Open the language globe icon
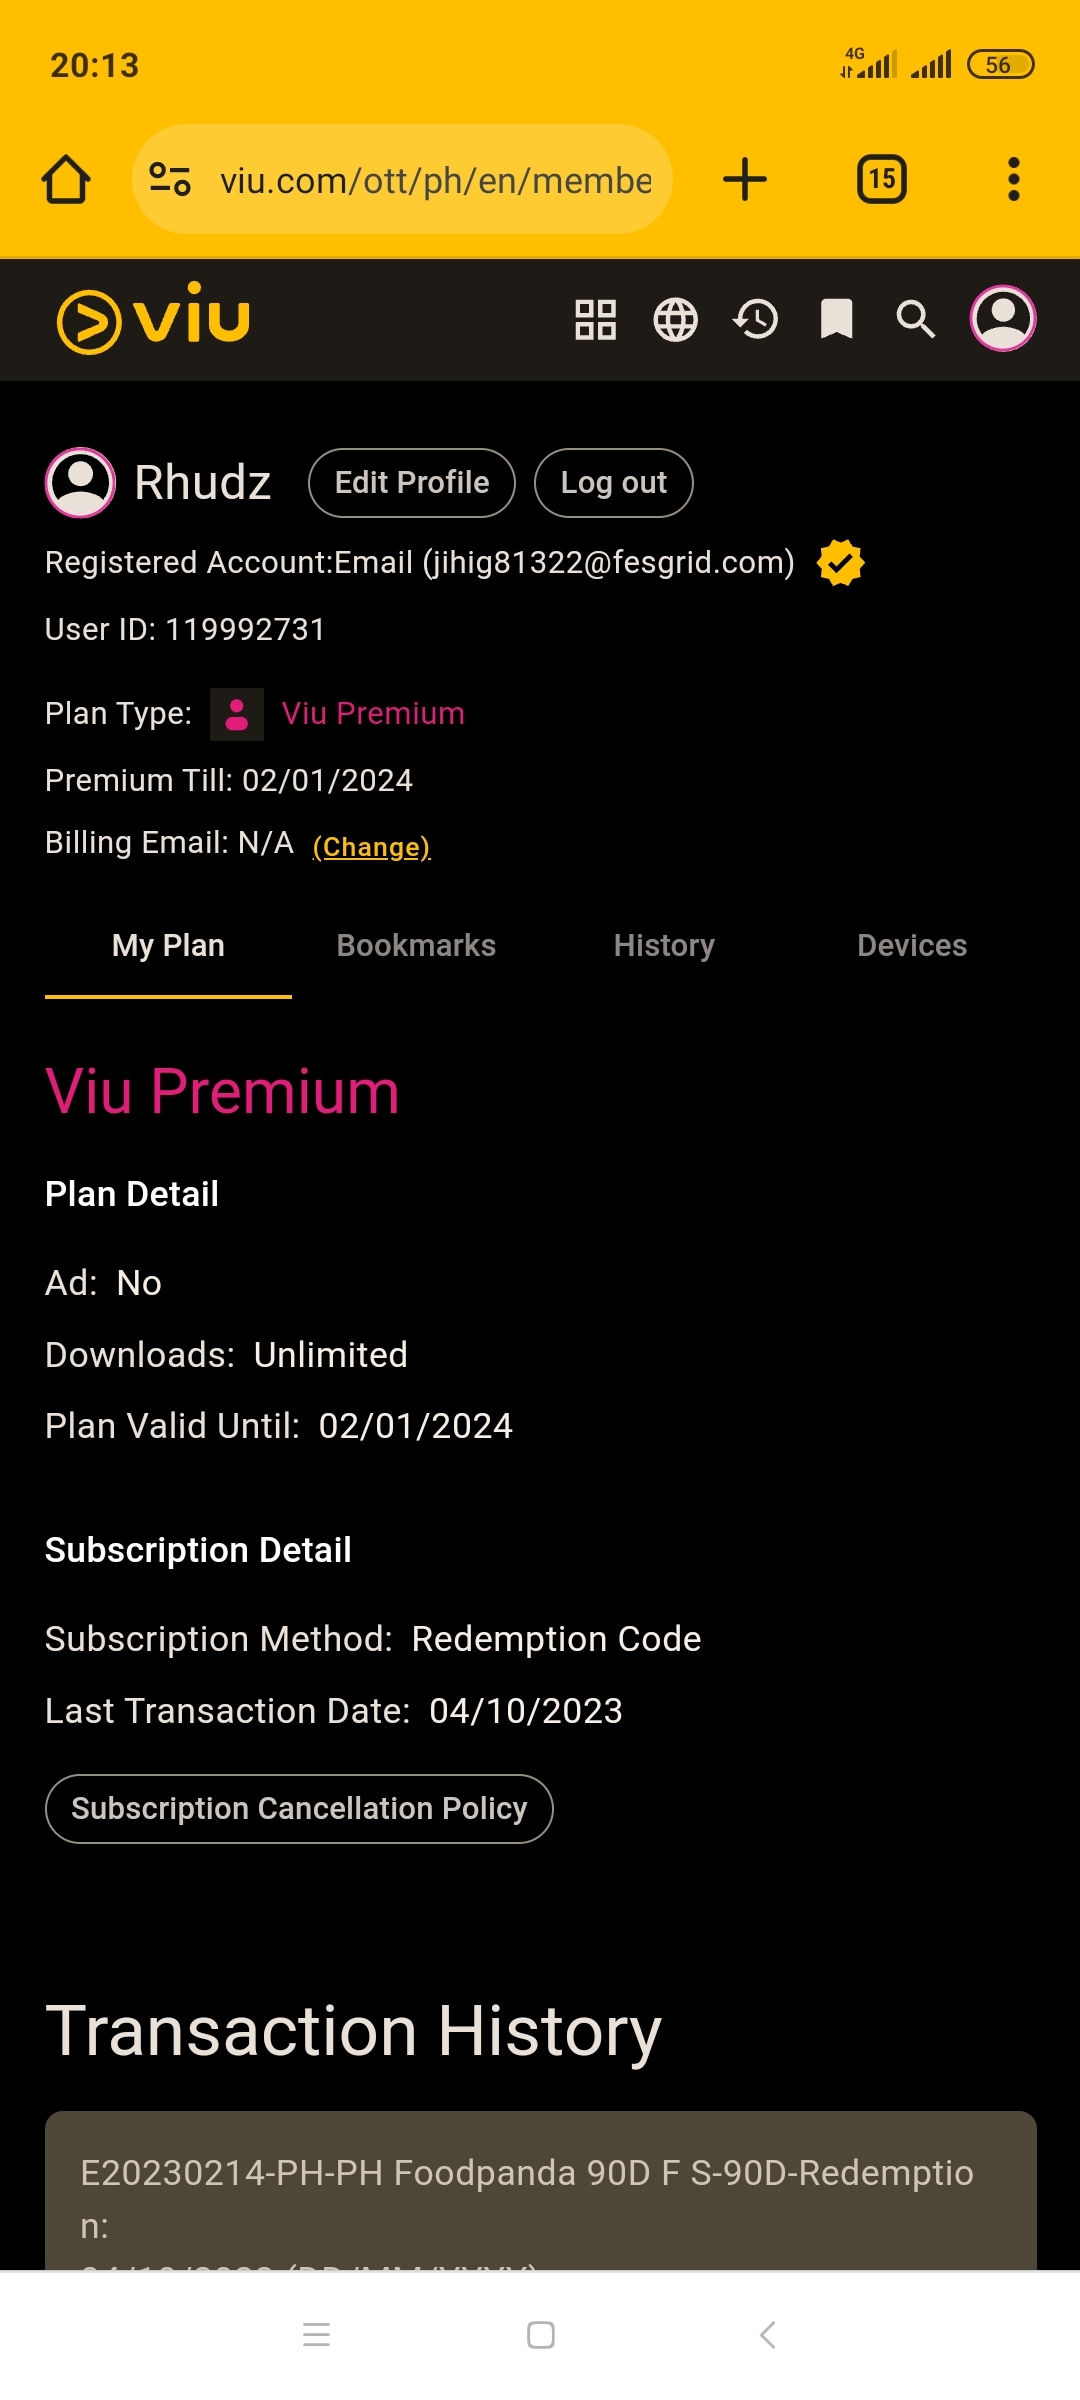 point(676,320)
